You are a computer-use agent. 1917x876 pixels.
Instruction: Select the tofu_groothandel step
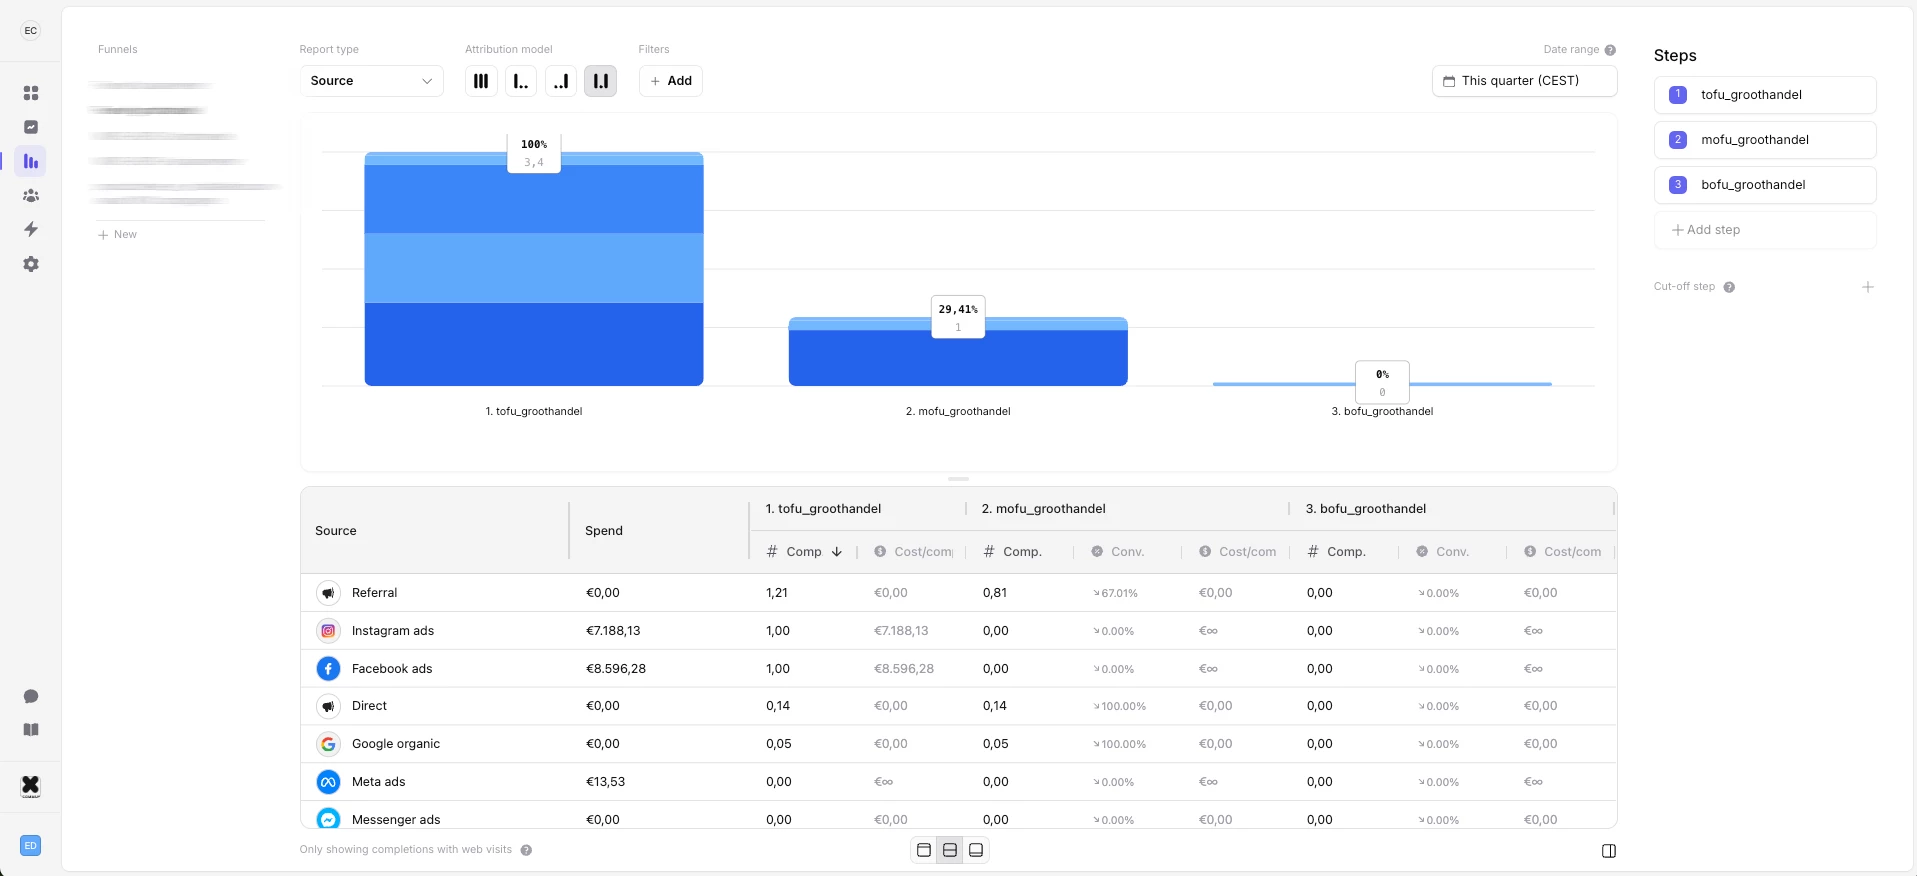(x=1765, y=95)
